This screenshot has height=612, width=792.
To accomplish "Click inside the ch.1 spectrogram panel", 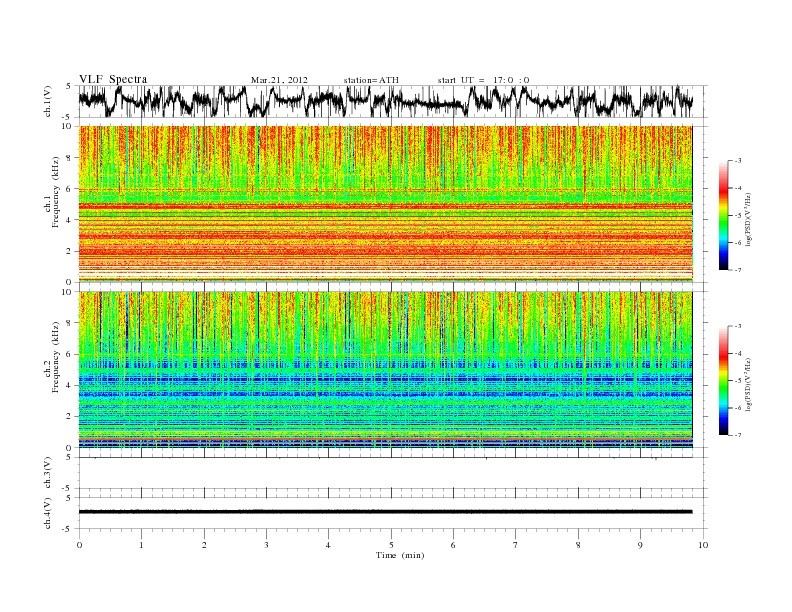I will [x=386, y=204].
